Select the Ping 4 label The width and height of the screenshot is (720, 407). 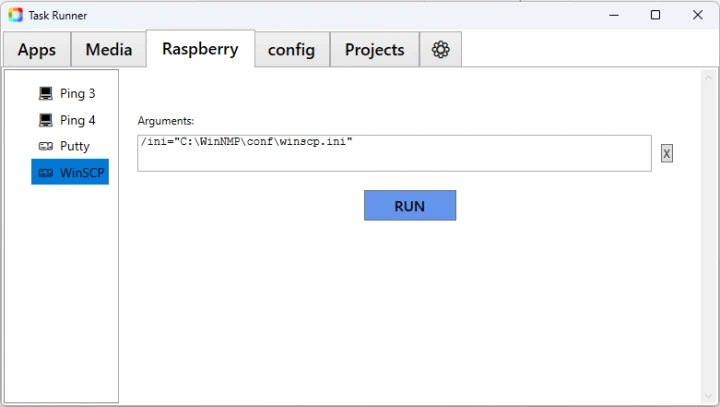[x=78, y=120]
